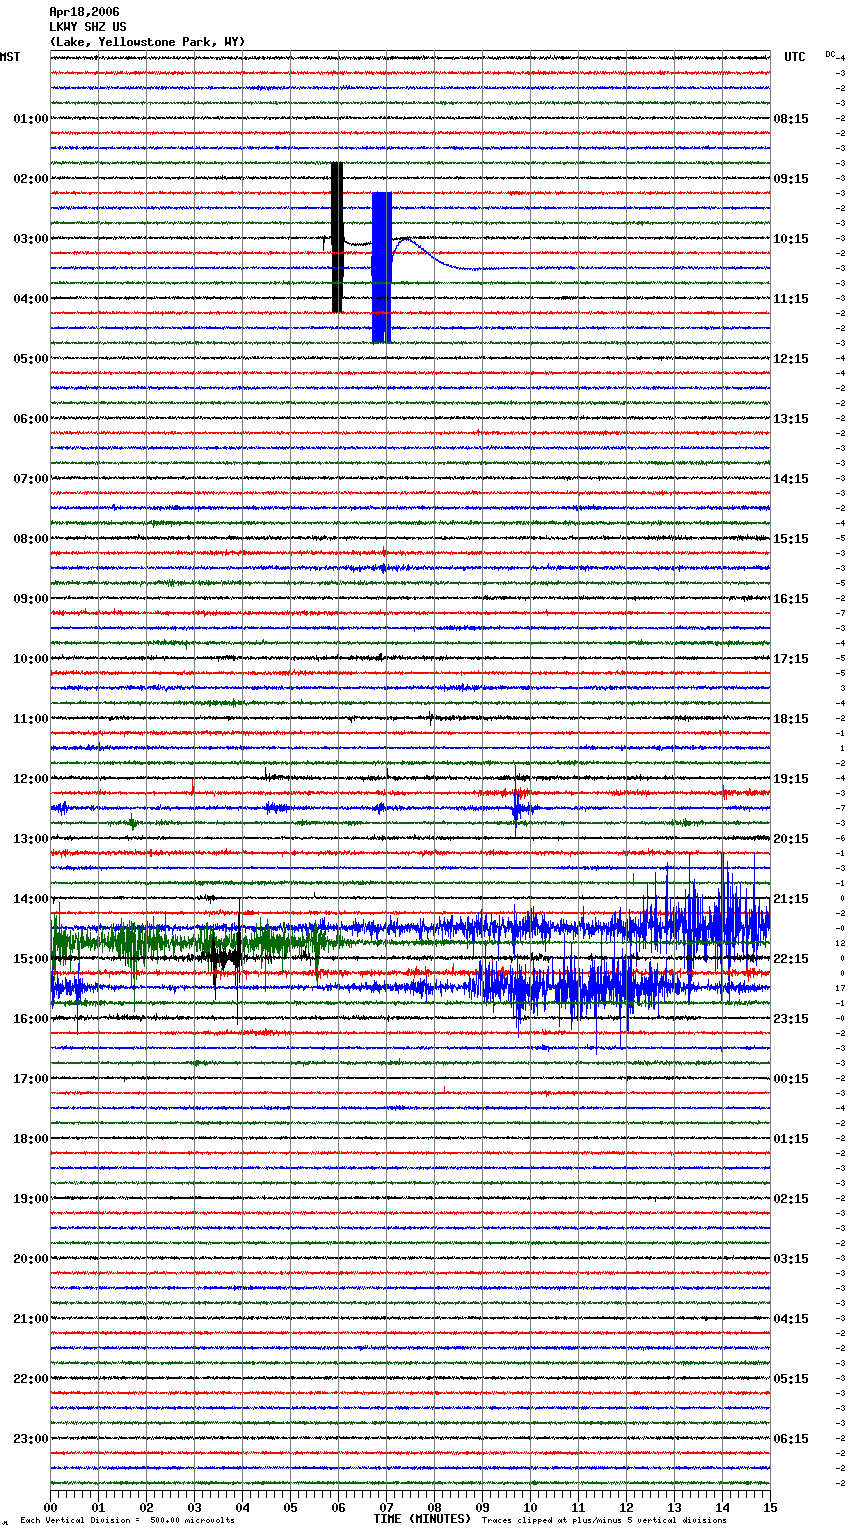Click the tall black clipped spike near minute 6
Viewport: 850px width, 1534px height.
point(337,237)
